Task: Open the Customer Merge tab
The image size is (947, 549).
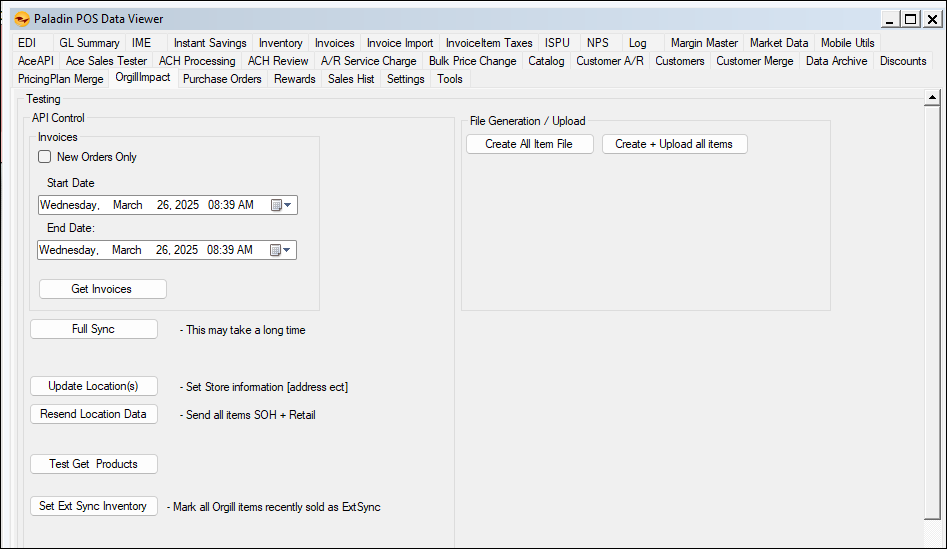Action: 755,61
